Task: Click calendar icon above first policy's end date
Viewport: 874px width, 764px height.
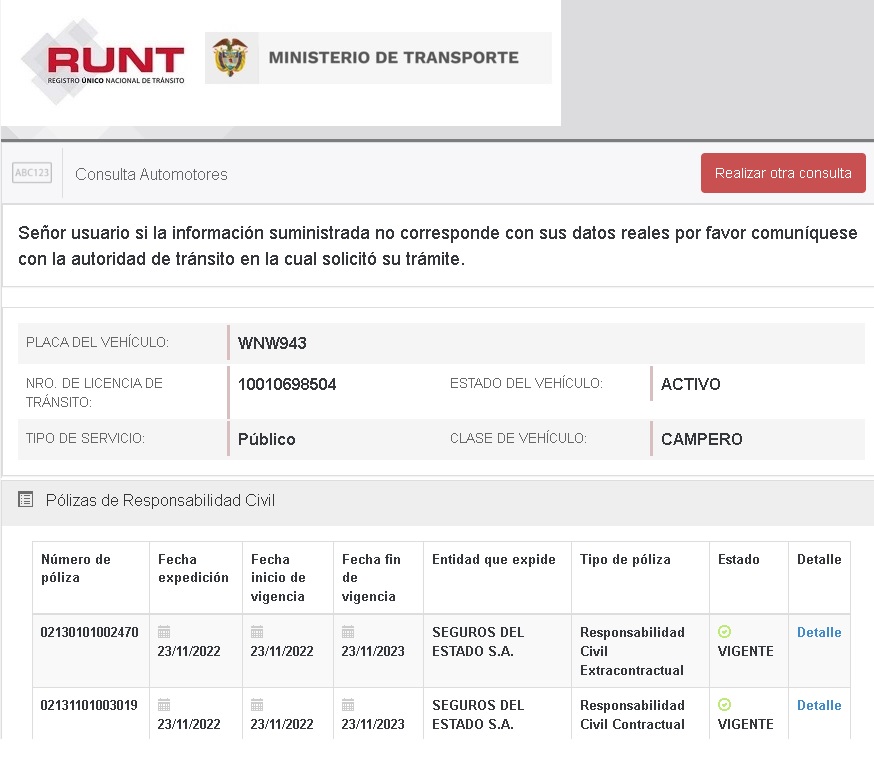Action: [x=348, y=632]
